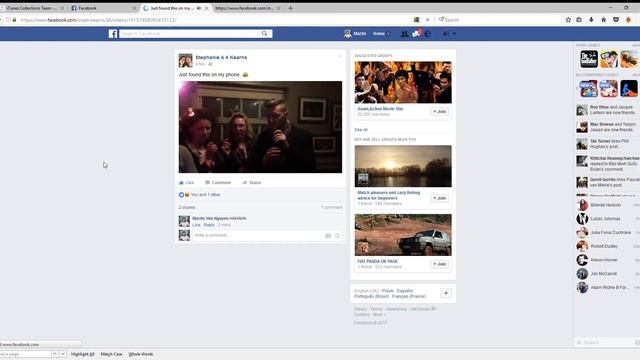Viewport: 640px width, 360px height.
Task: Toggle Match Case in find bar
Action: [x=111, y=354]
